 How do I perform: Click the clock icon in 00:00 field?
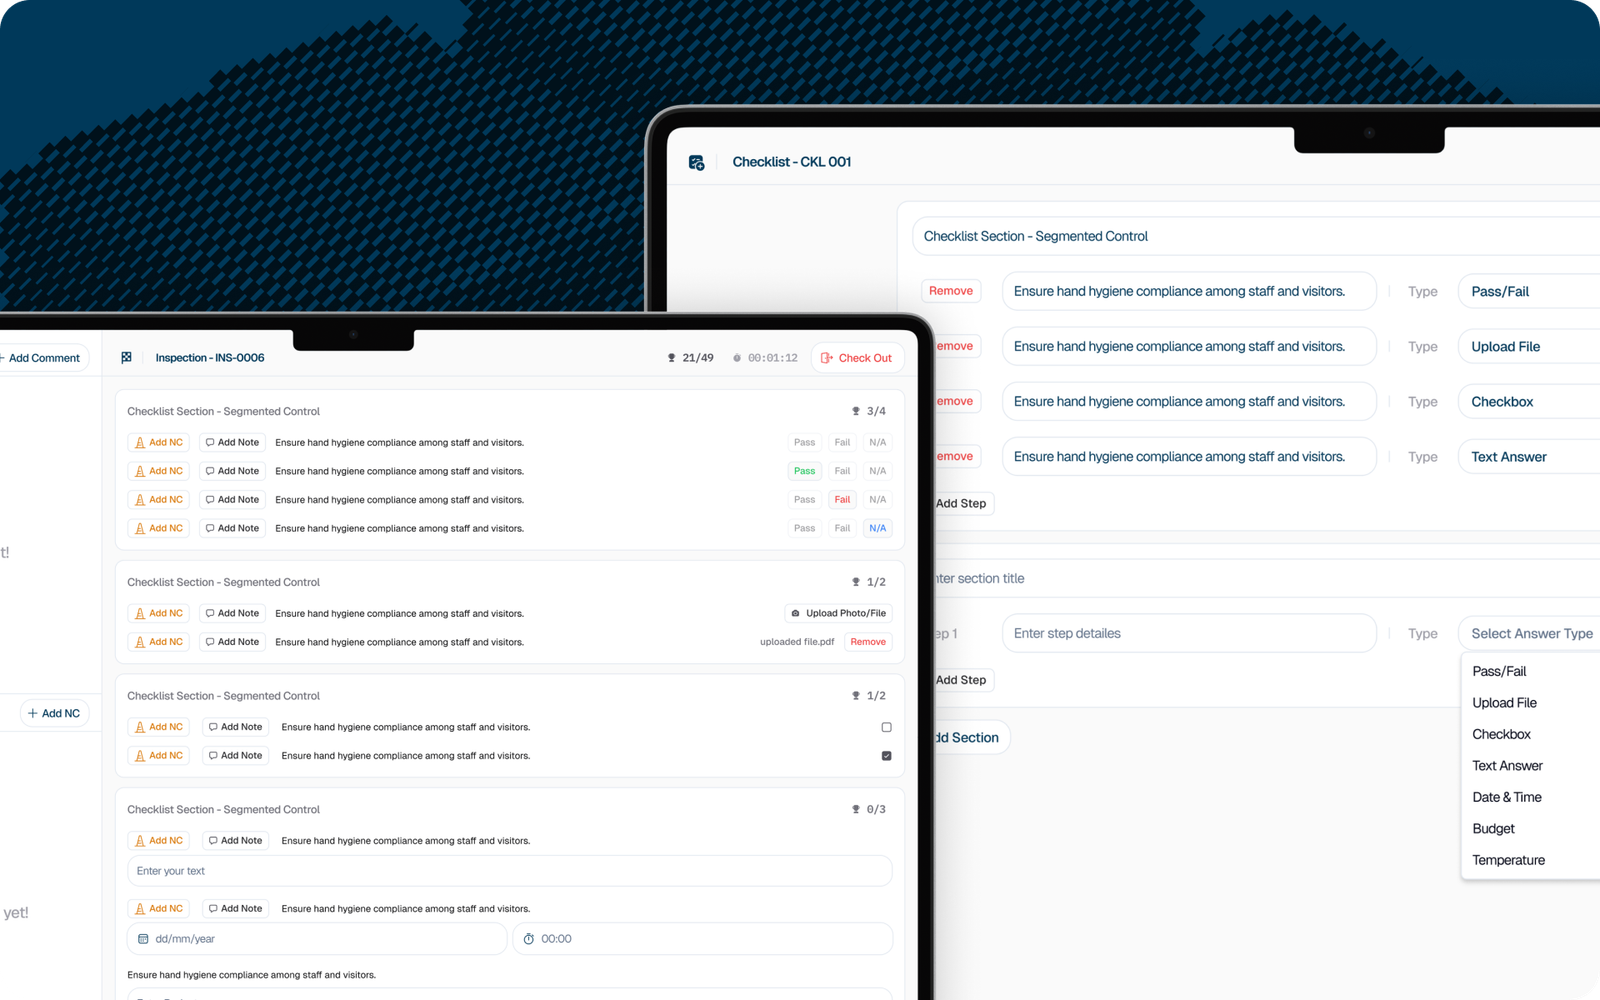tap(529, 939)
